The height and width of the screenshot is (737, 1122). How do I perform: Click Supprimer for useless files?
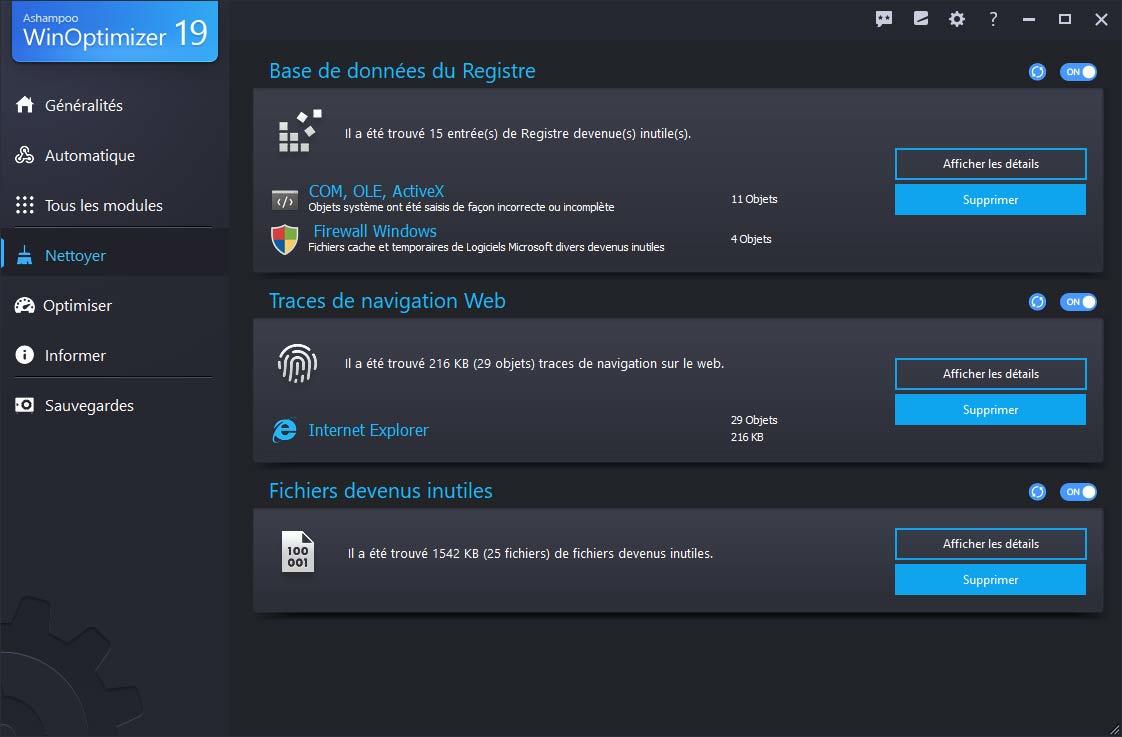click(990, 580)
